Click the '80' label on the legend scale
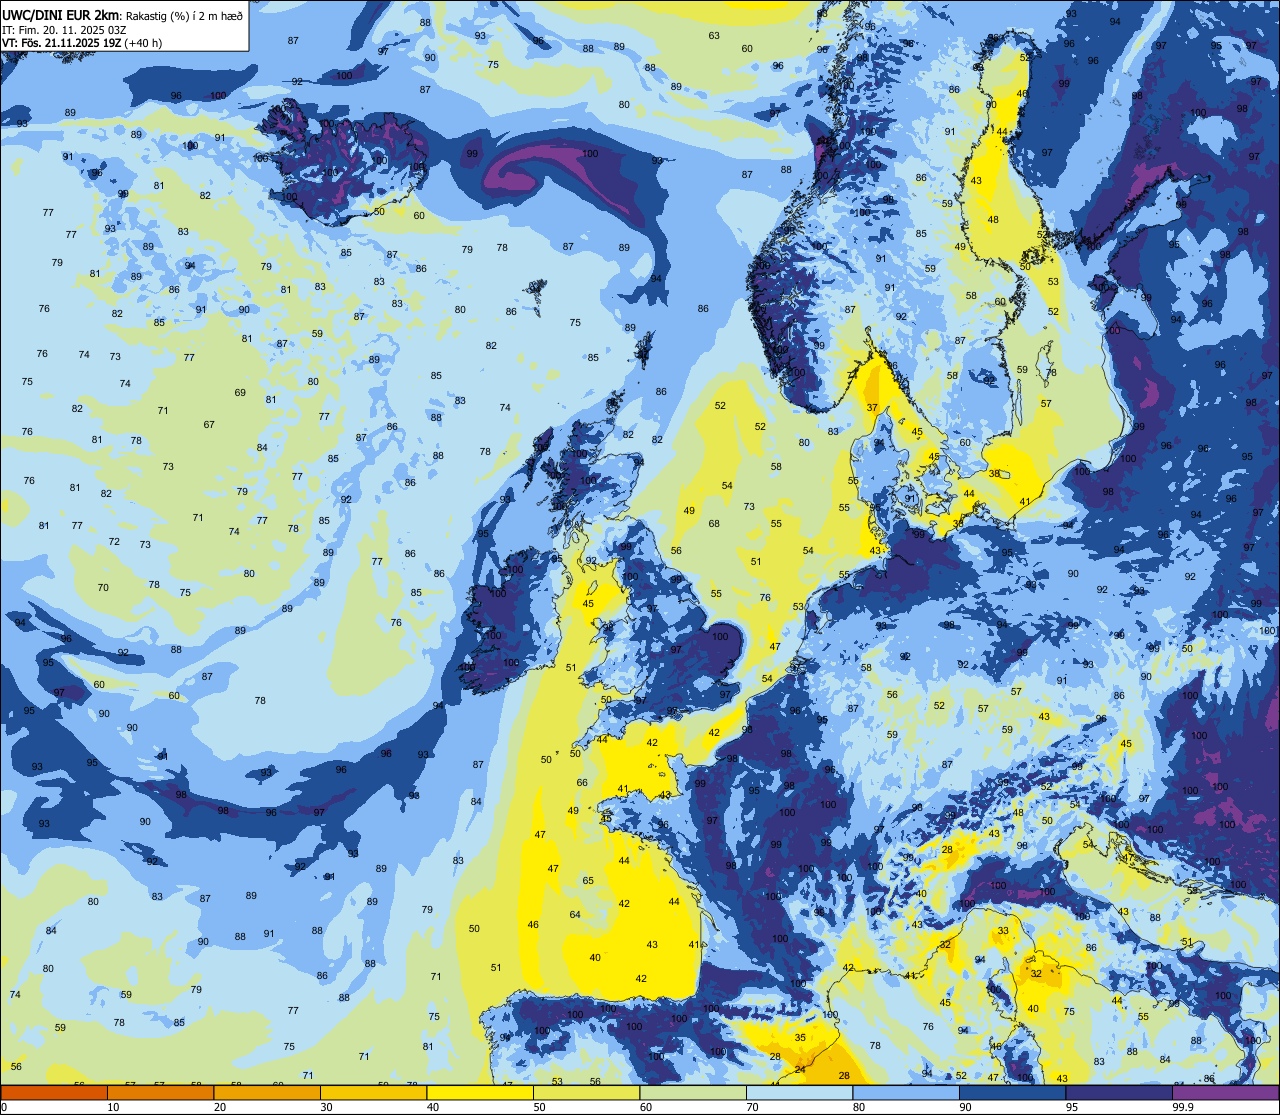The width and height of the screenshot is (1280, 1115). point(859,1107)
